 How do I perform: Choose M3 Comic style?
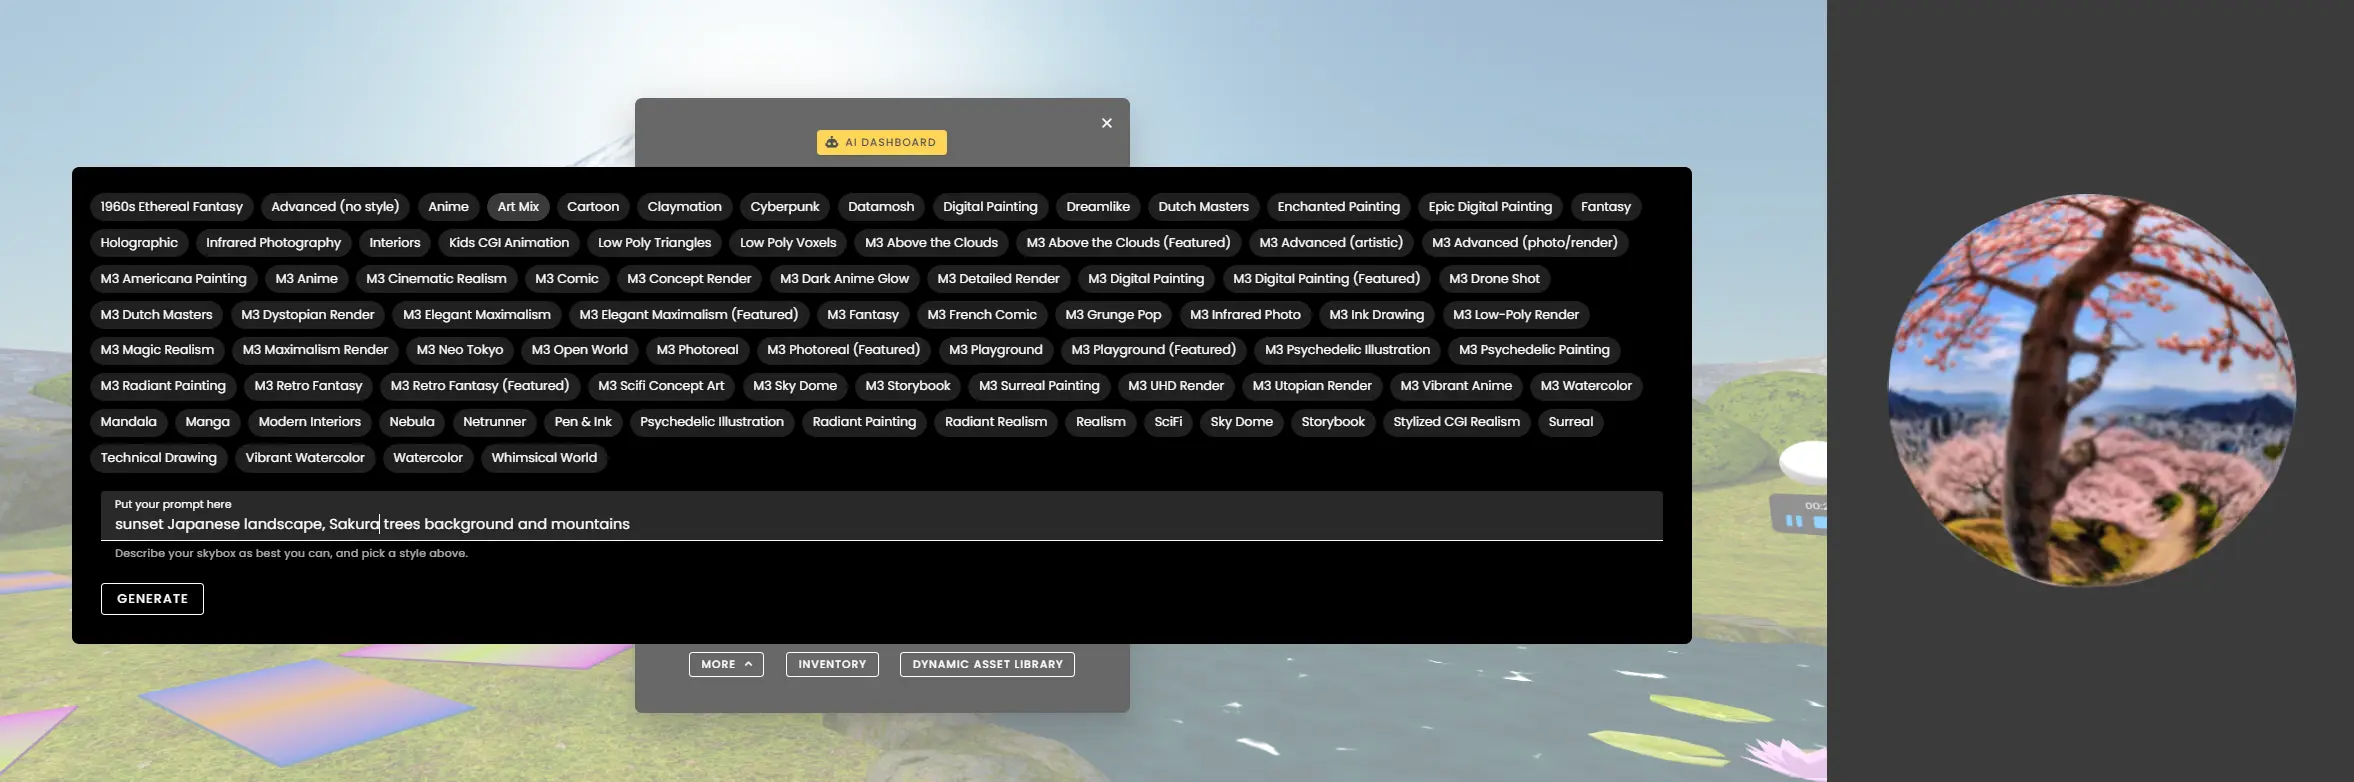(567, 279)
